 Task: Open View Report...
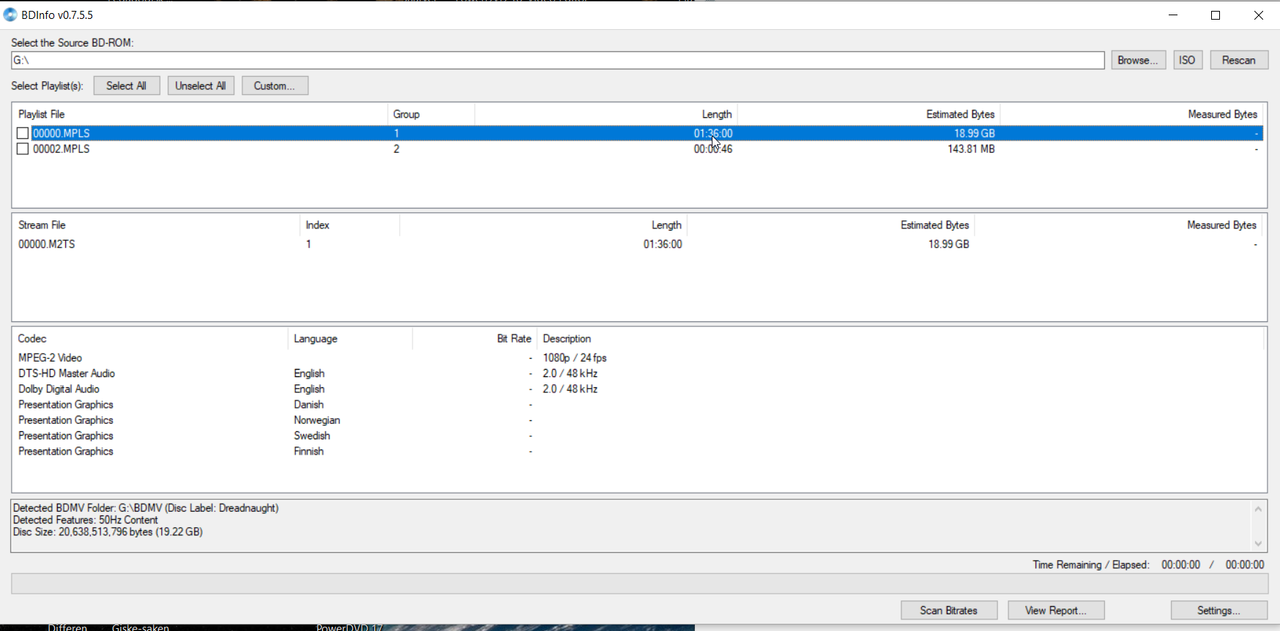1055,610
